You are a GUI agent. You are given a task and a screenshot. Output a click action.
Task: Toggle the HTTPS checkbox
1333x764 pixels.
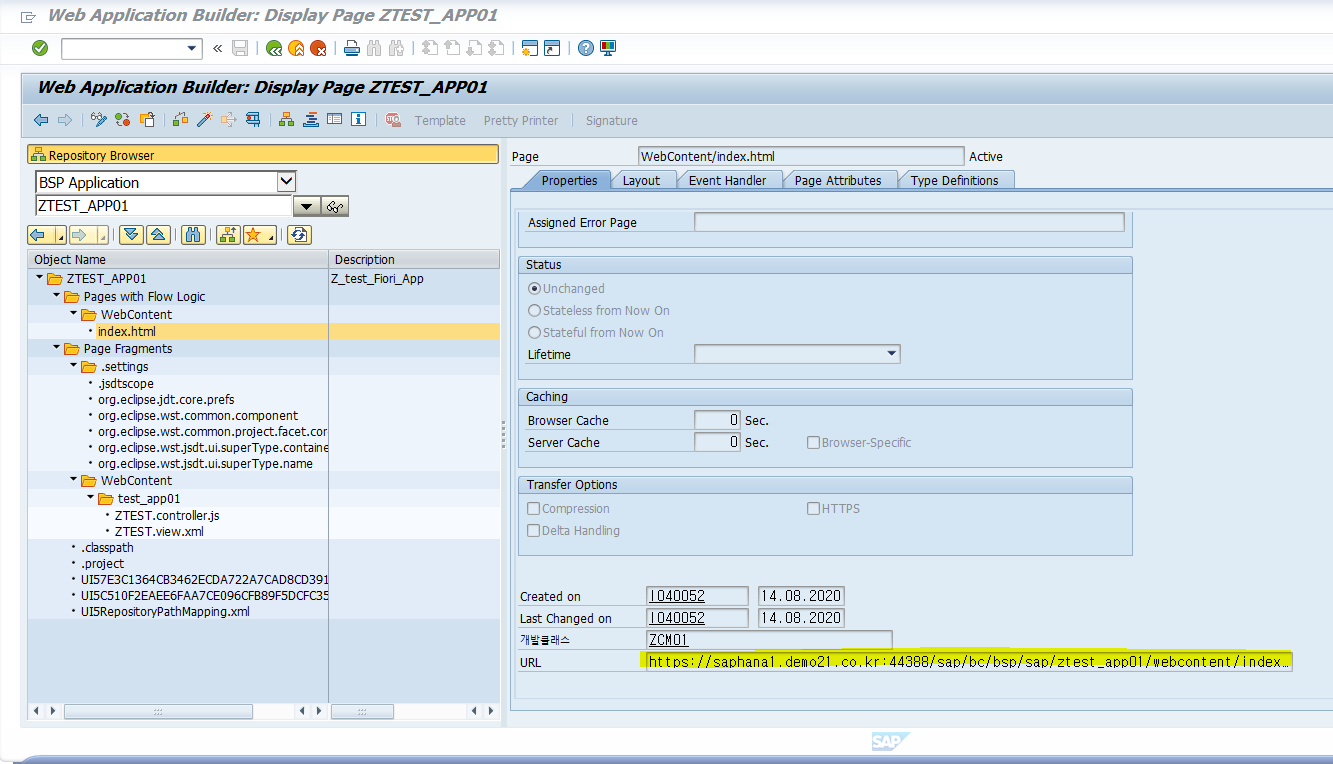[x=814, y=509]
